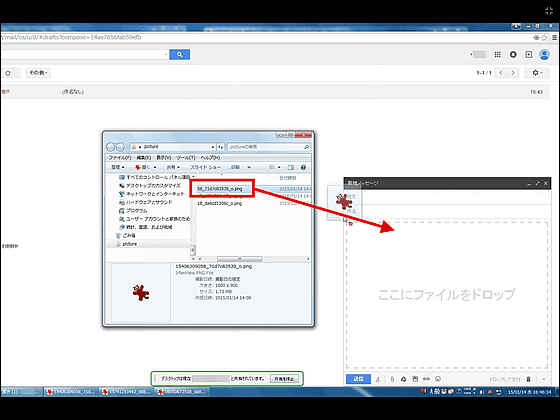Click the bookmark star in address bar
The image size is (560, 420).
point(544,38)
